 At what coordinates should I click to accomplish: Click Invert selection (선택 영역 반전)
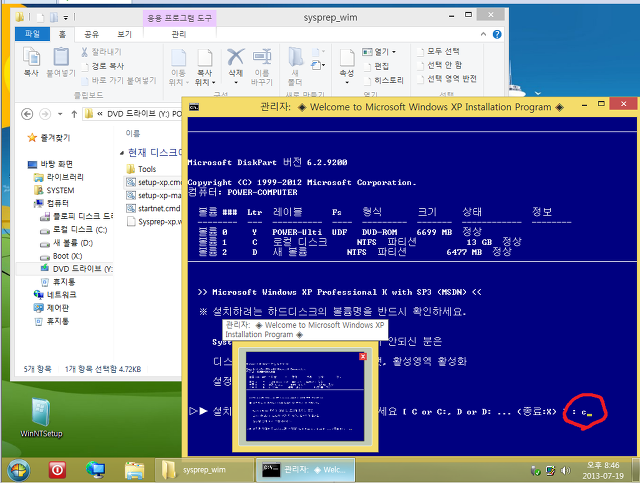(447, 78)
